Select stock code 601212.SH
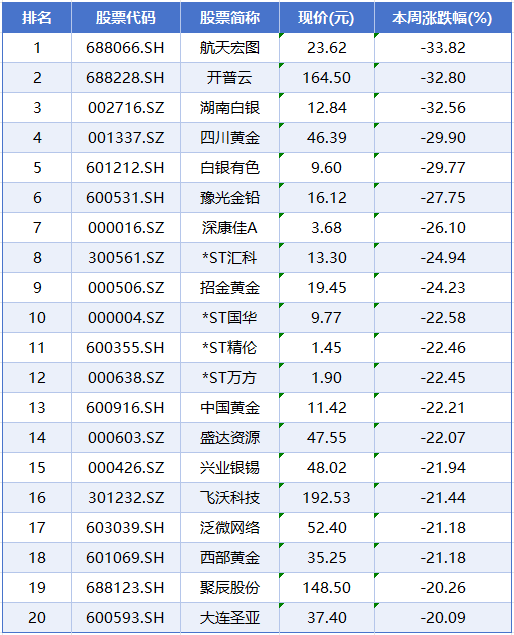This screenshot has width=514, height=635. coord(125,168)
